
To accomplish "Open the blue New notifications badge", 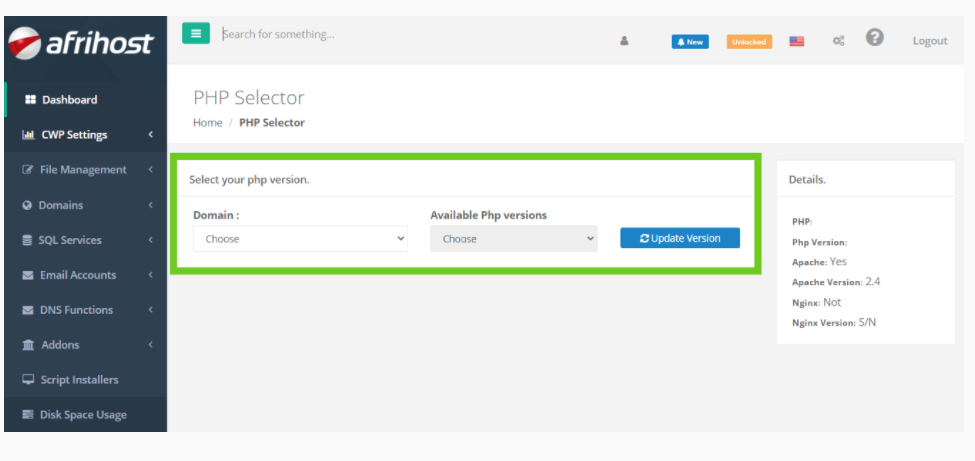I will point(690,42).
